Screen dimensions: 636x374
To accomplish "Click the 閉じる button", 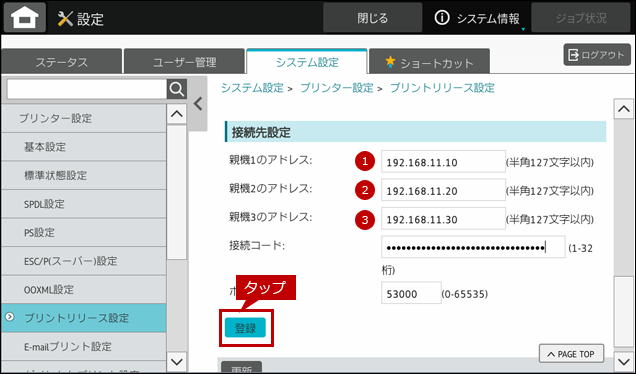I will pyautogui.click(x=373, y=18).
